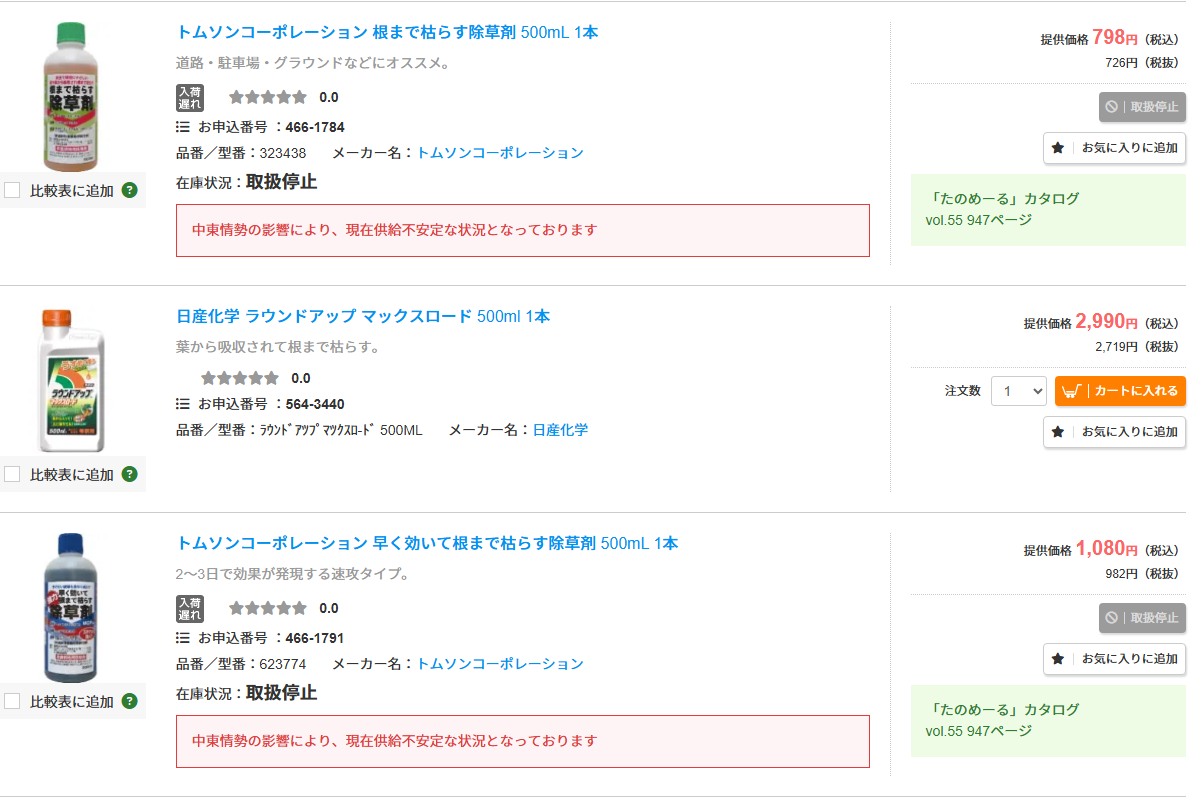
Task: Add 1,080円 herbicide to favorites
Action: 1114,659
